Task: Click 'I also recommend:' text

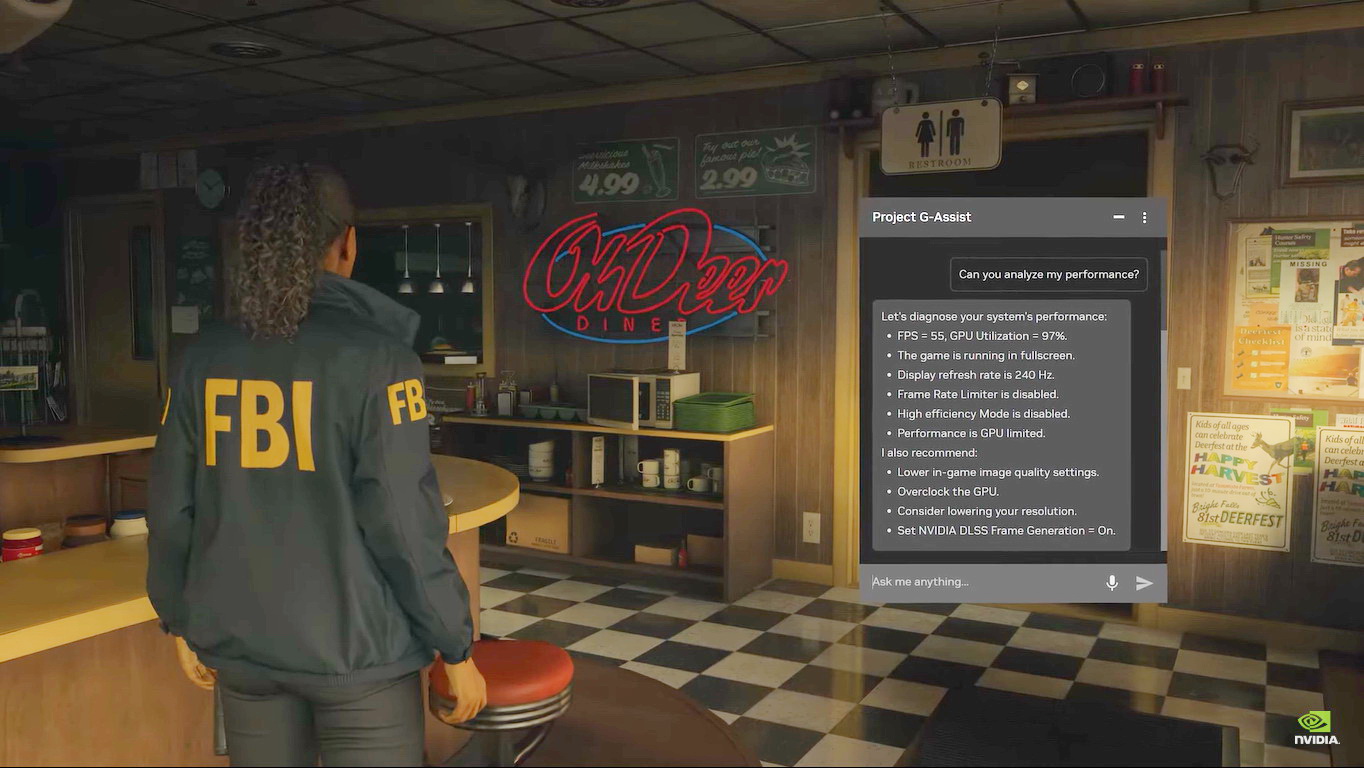Action: pyautogui.click(x=928, y=453)
